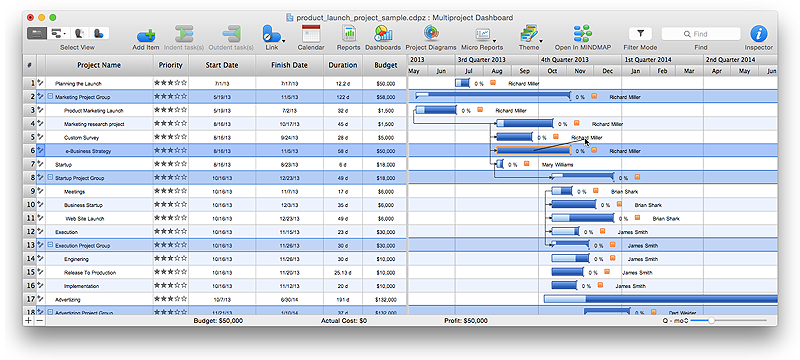
Task: Click the Finish Date column header
Action: pyautogui.click(x=289, y=65)
